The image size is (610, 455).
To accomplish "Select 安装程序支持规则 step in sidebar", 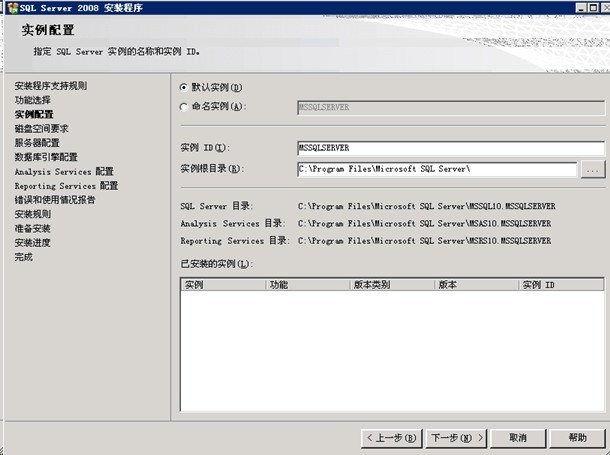I will [51, 86].
